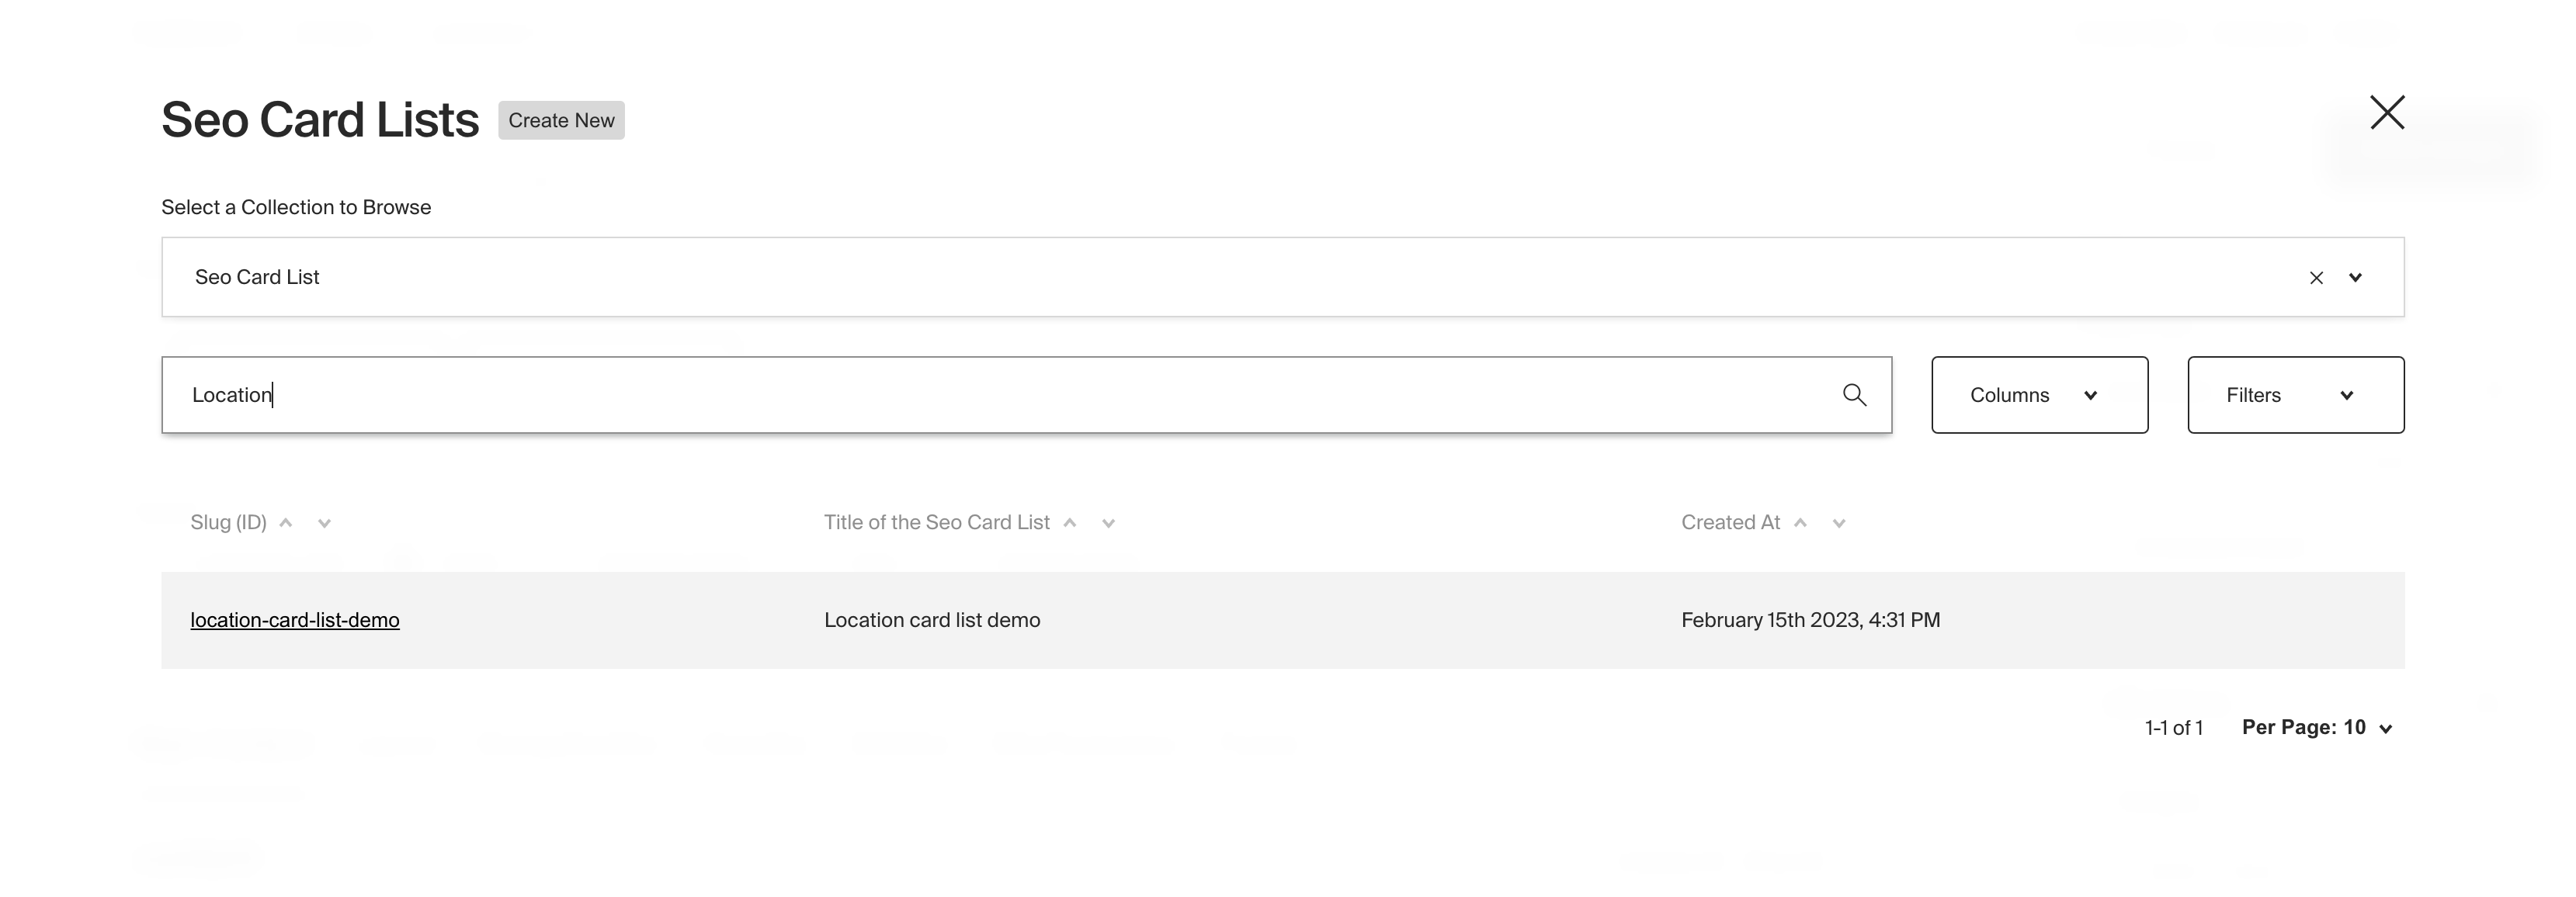
Task: Open the location-card-list-demo entry
Action: click(x=294, y=620)
